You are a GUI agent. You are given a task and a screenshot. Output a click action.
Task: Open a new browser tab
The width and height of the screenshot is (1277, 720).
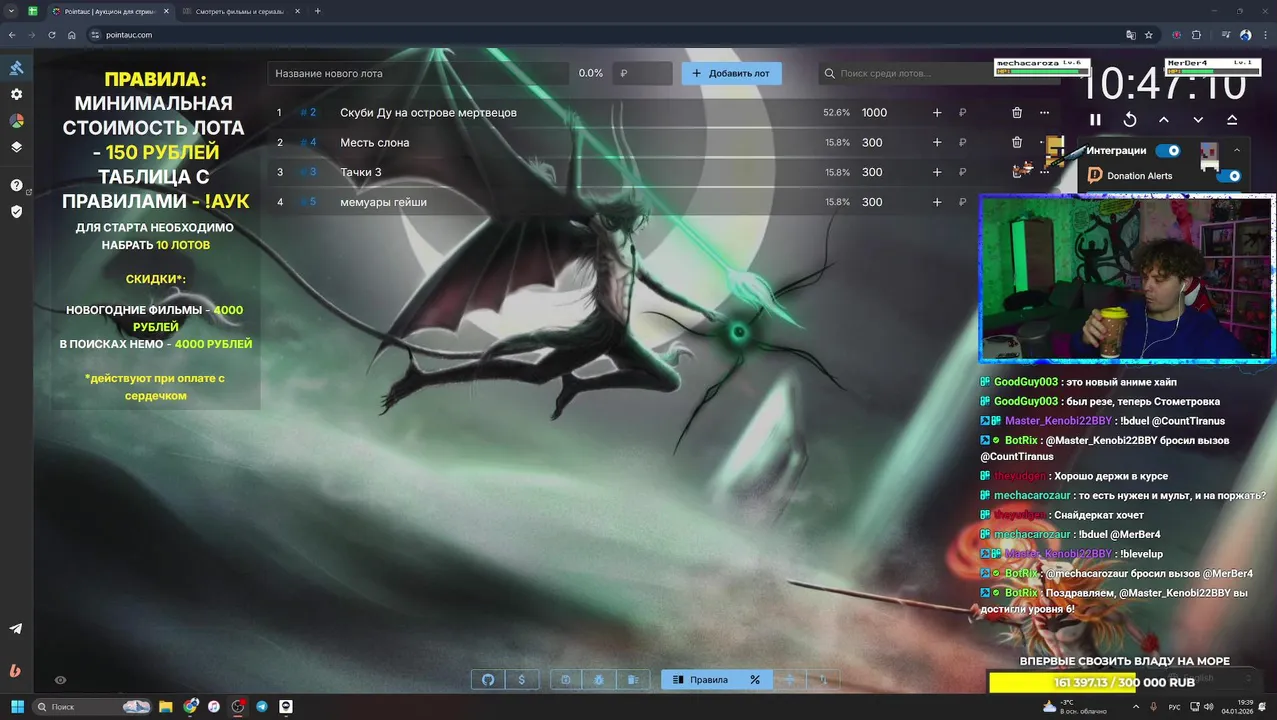coord(318,11)
